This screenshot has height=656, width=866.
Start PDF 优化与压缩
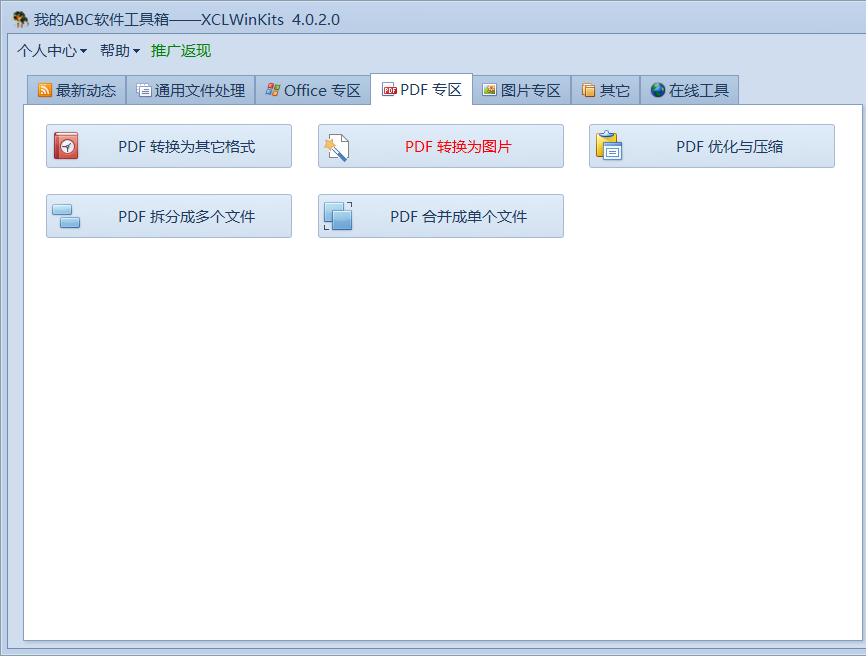click(x=711, y=145)
